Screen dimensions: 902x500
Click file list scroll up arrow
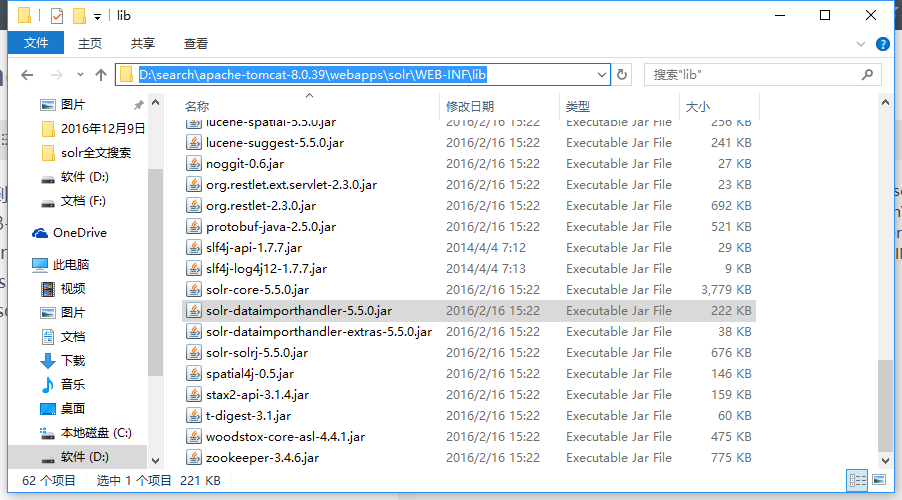pos(885,102)
